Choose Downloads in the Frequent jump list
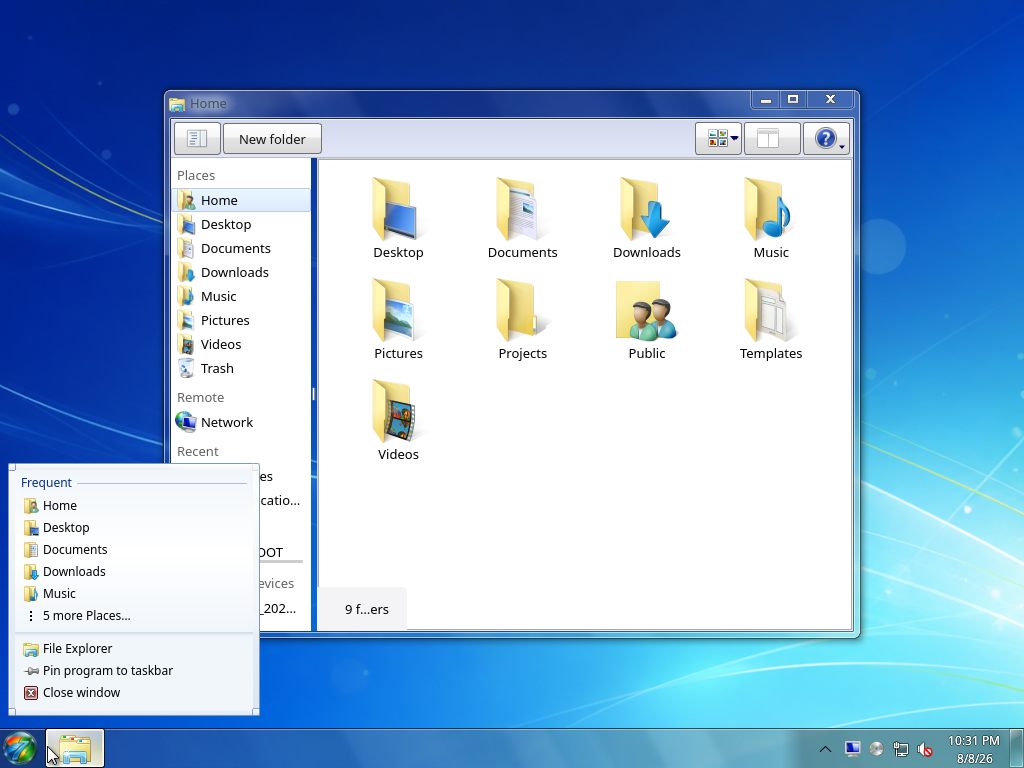Screen dimensions: 1024x768 (133, 571)
